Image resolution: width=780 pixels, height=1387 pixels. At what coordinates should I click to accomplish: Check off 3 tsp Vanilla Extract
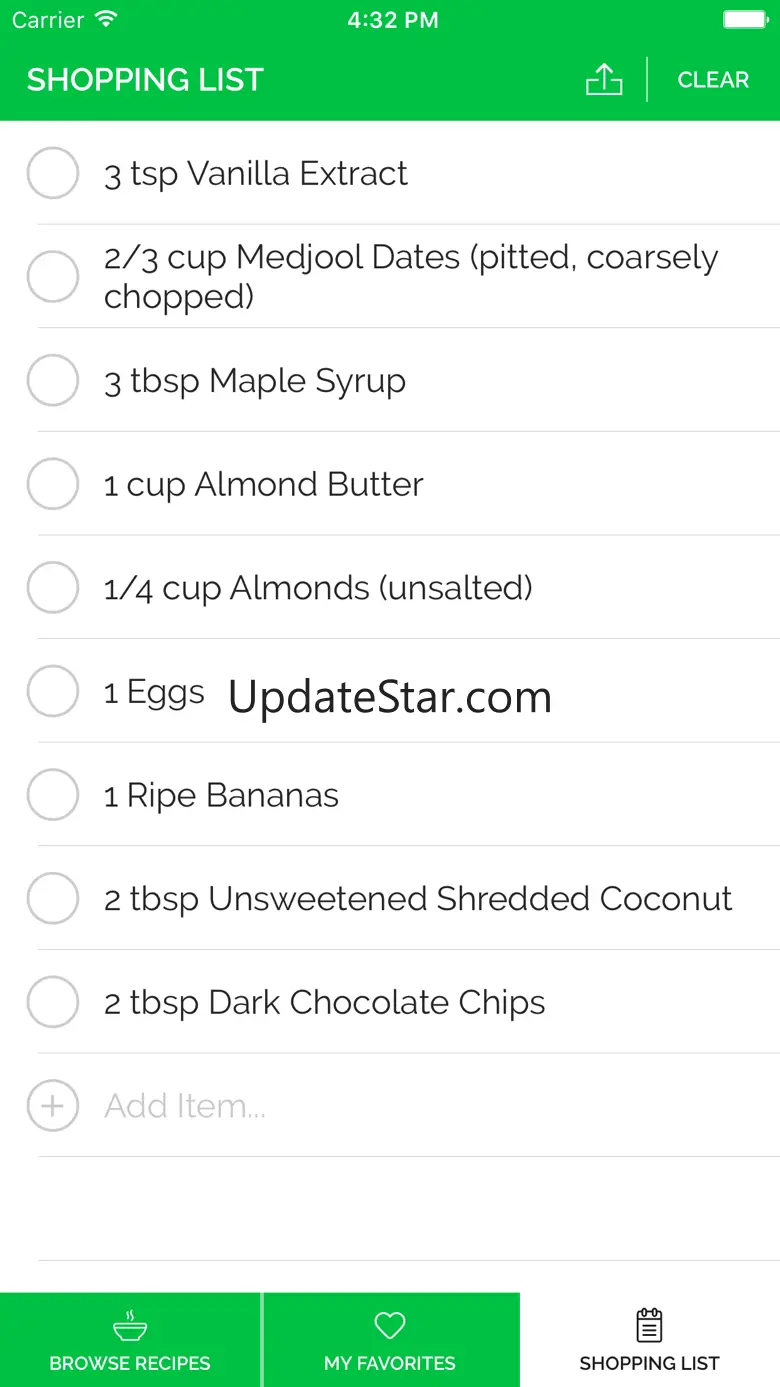(52, 174)
